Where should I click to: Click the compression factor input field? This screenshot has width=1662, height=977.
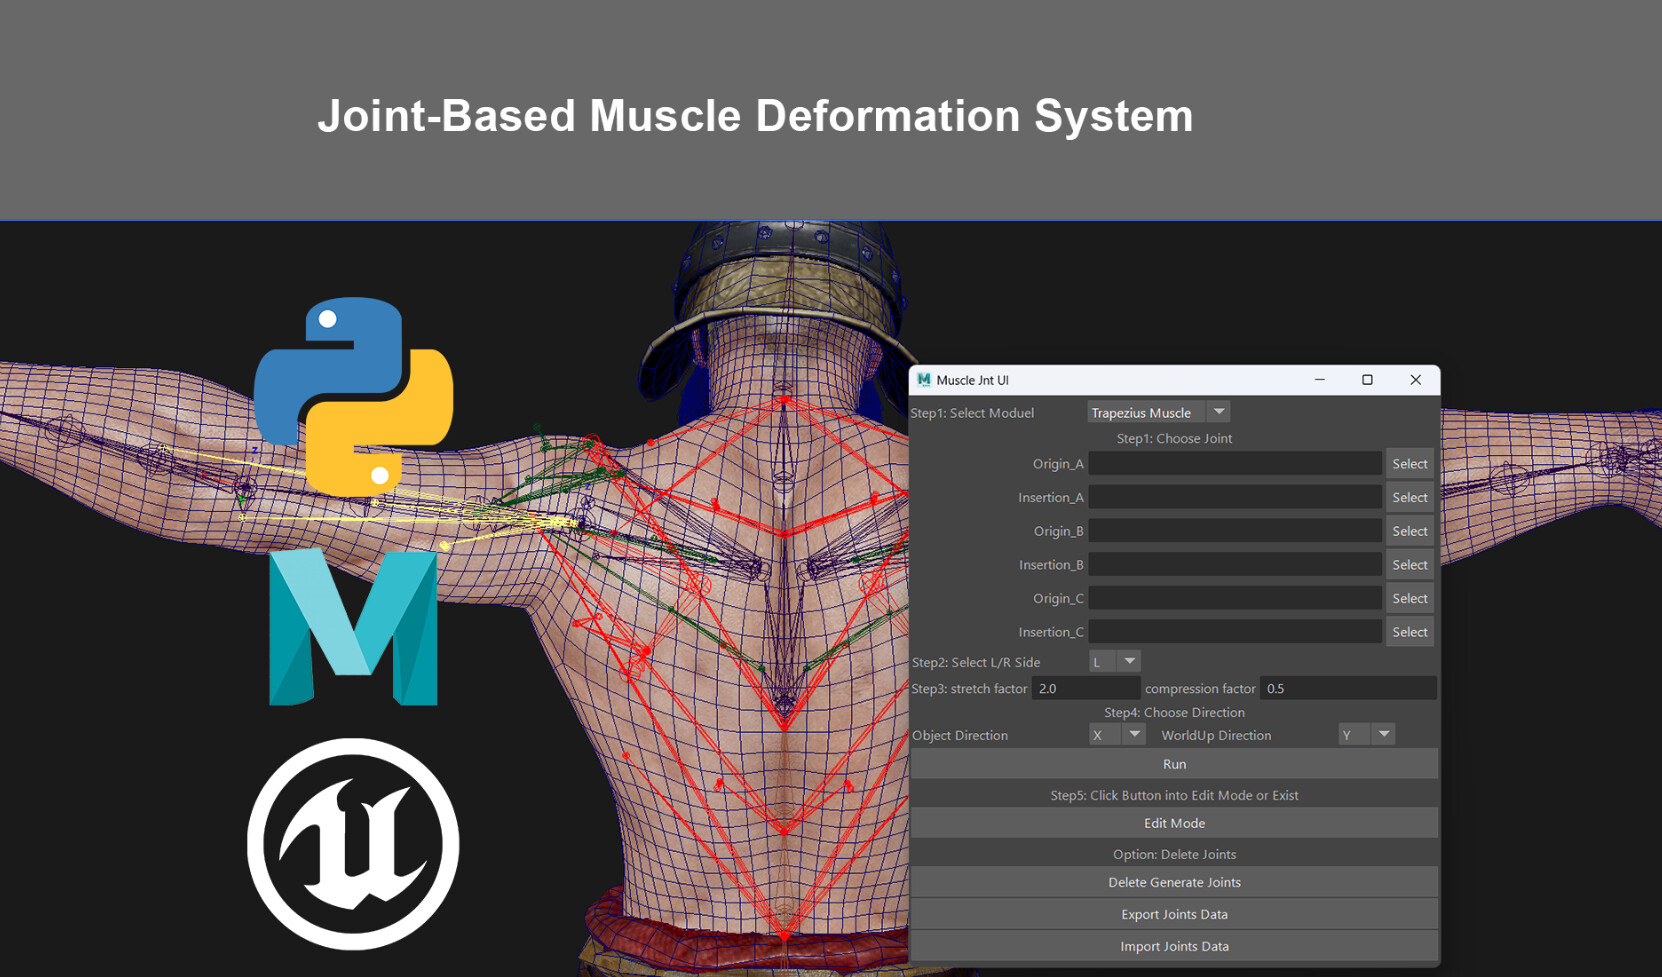[1347, 688]
